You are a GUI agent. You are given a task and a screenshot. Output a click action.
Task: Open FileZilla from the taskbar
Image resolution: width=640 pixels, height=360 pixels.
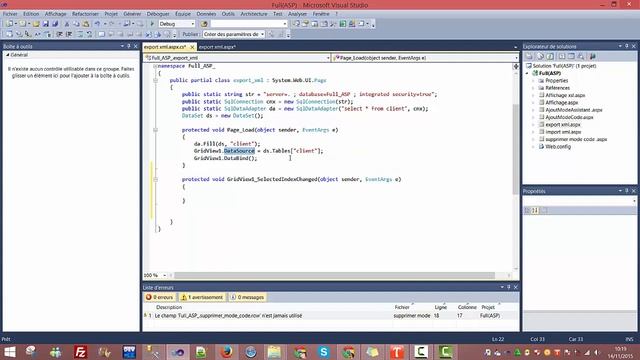tap(80, 351)
